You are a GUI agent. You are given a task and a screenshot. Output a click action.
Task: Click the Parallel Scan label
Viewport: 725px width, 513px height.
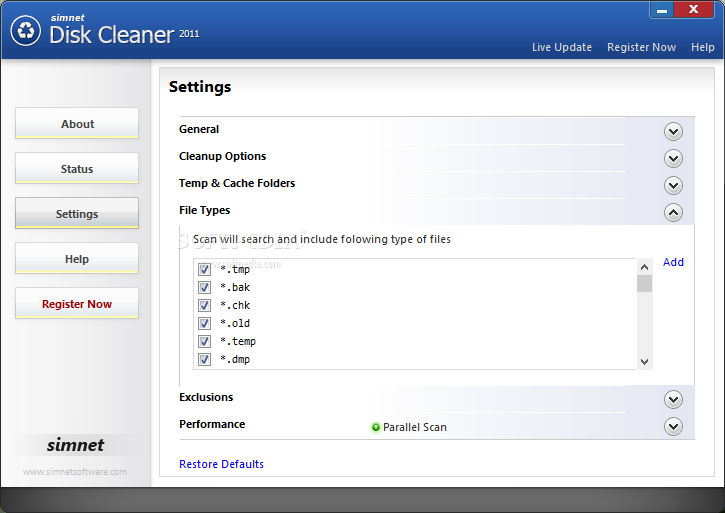[415, 427]
